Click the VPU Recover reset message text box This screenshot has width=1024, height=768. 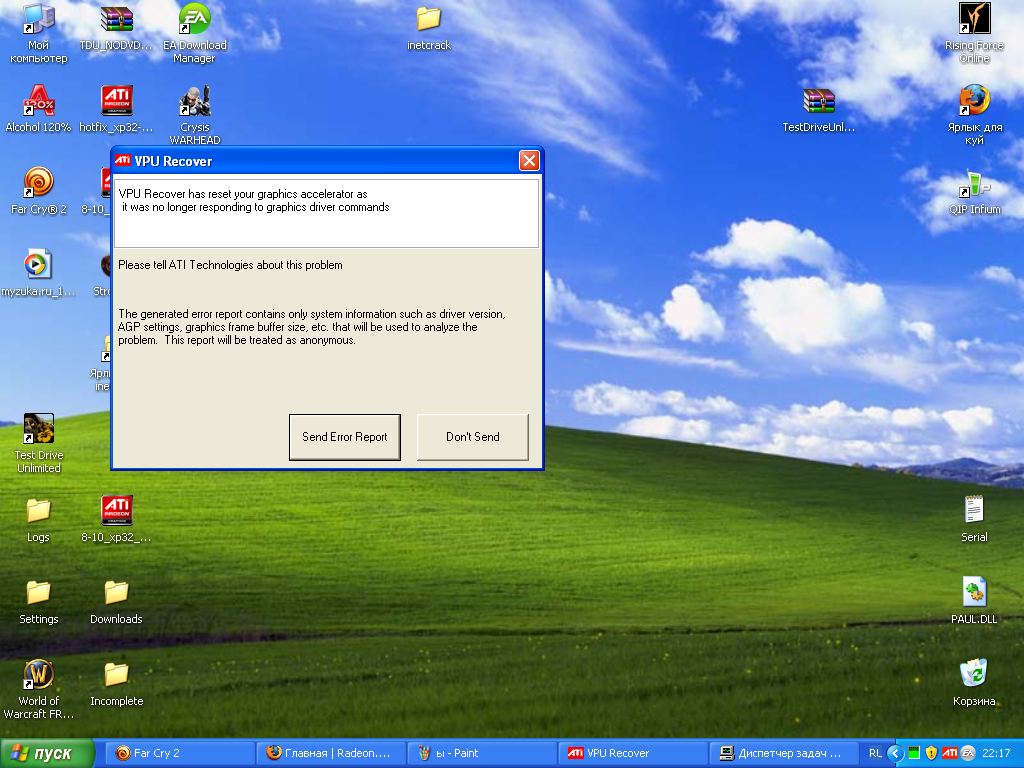(x=327, y=214)
